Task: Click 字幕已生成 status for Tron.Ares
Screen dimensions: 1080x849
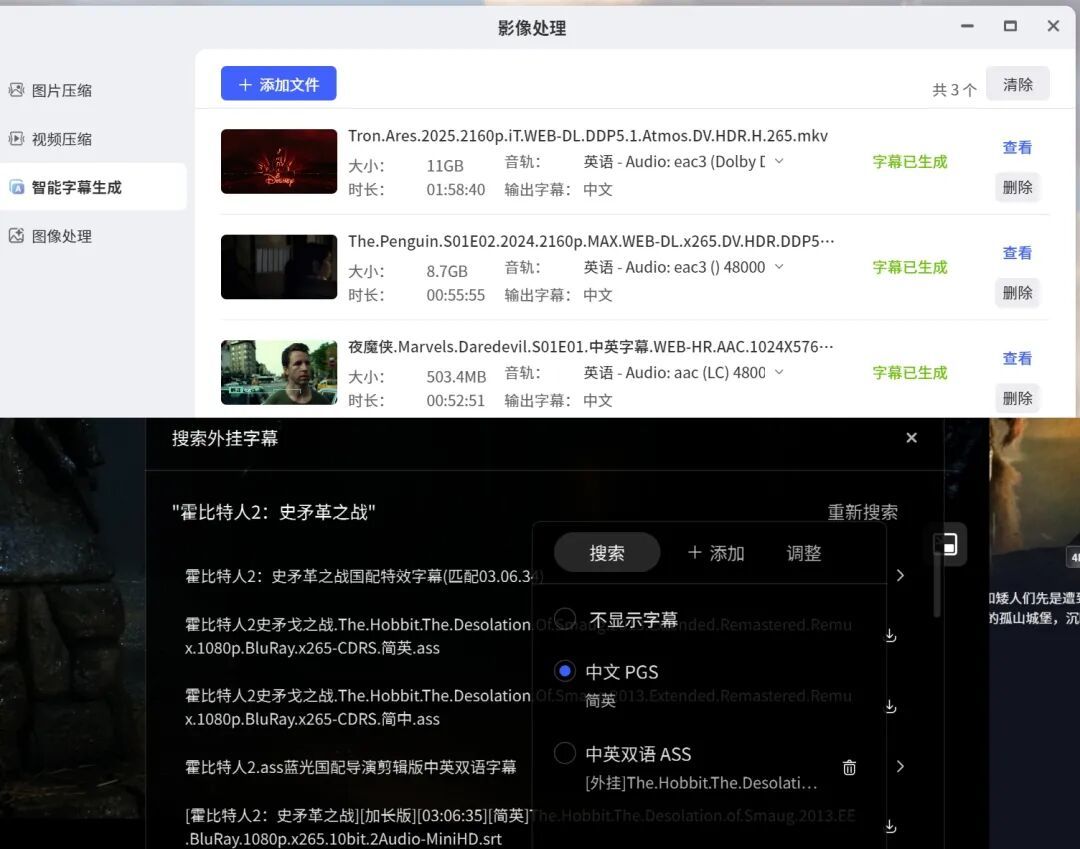Action: pyautogui.click(x=909, y=162)
